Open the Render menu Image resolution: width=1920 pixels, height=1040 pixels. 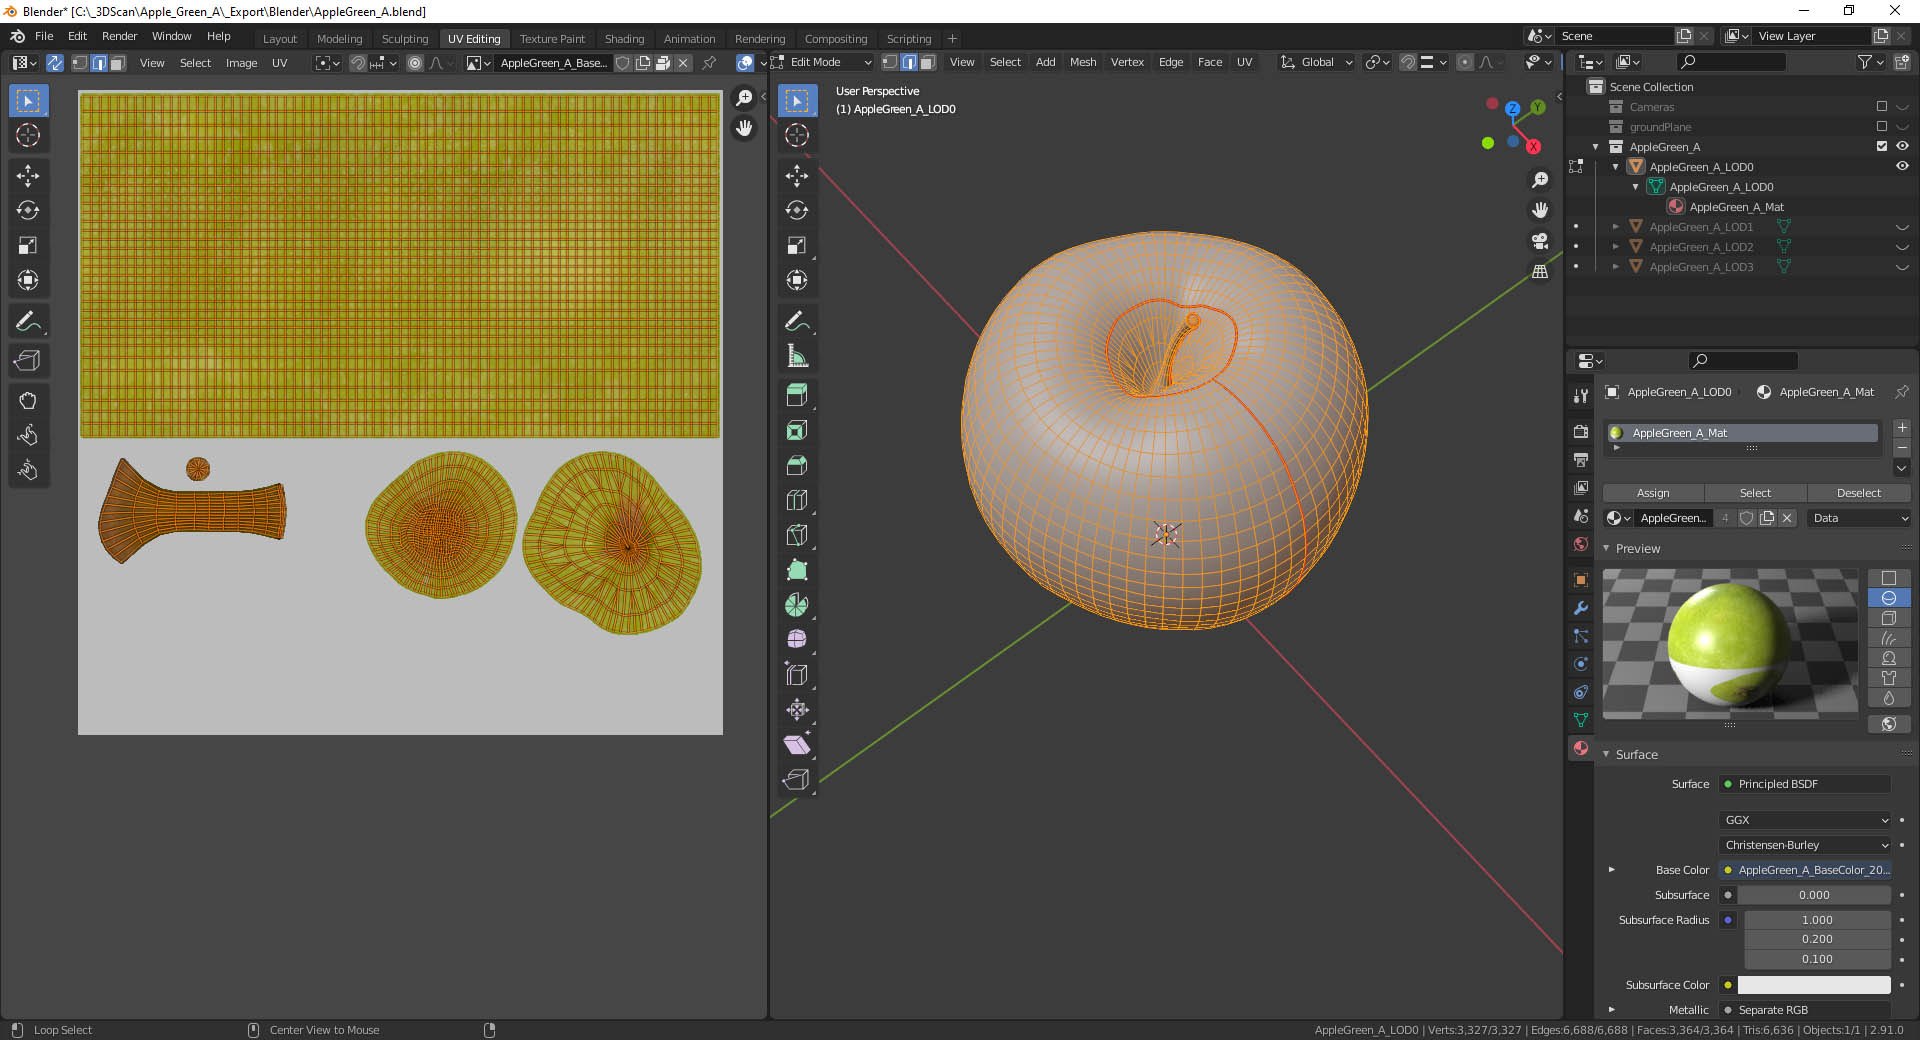pos(119,36)
